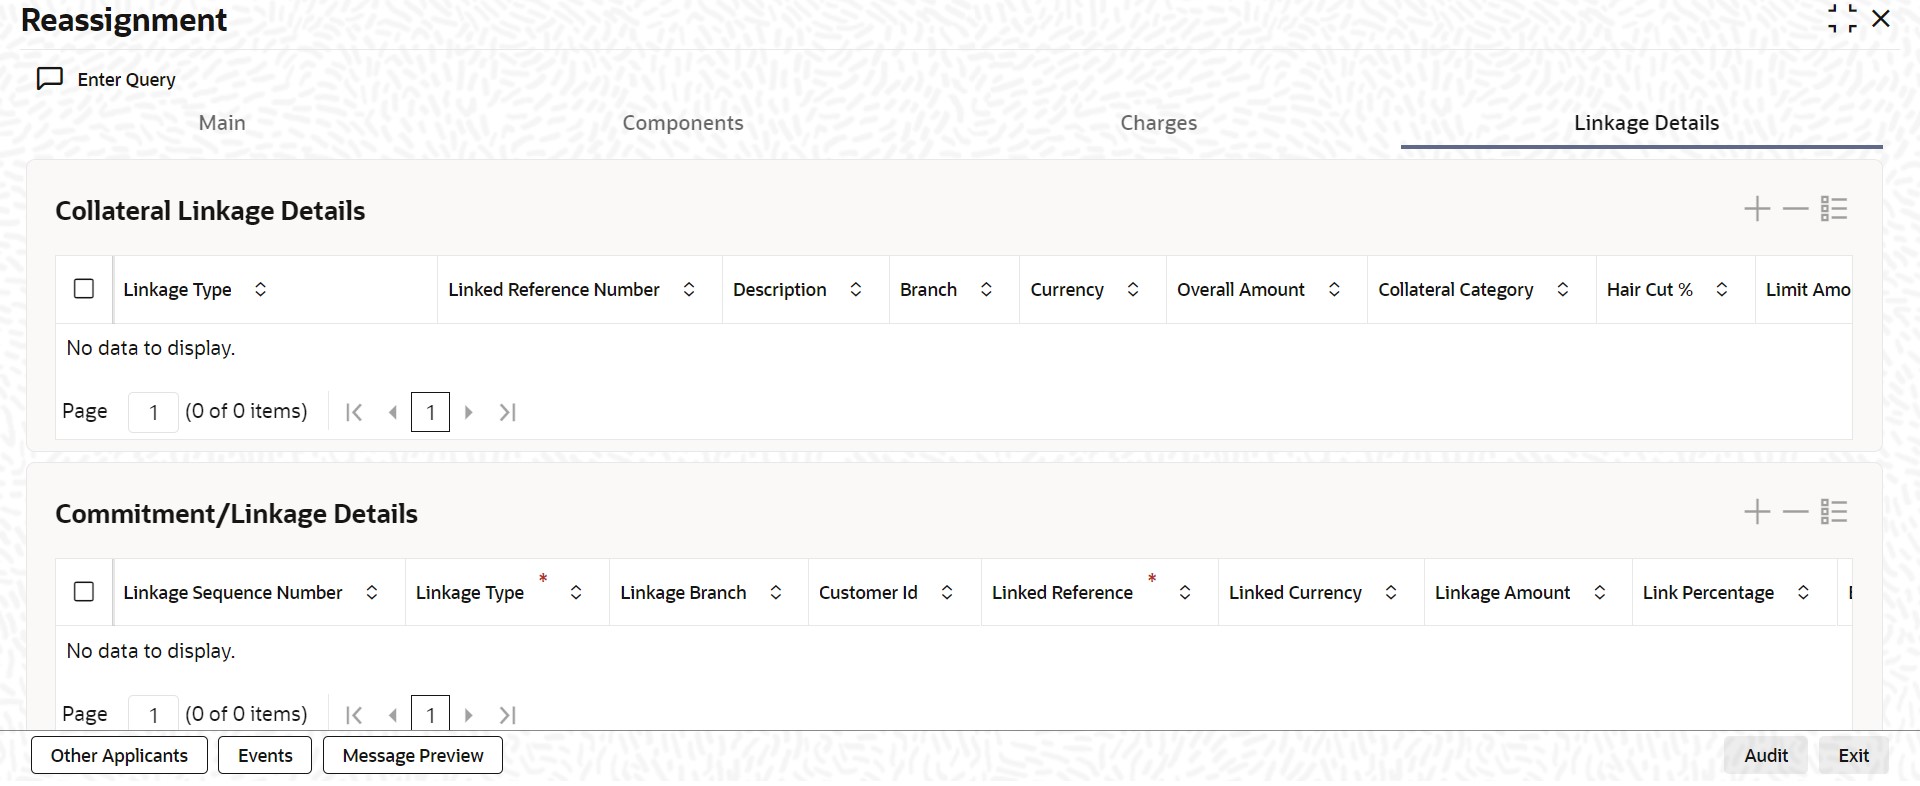Click the Audit button
Screen dimensions: 1920x786
point(1766,755)
